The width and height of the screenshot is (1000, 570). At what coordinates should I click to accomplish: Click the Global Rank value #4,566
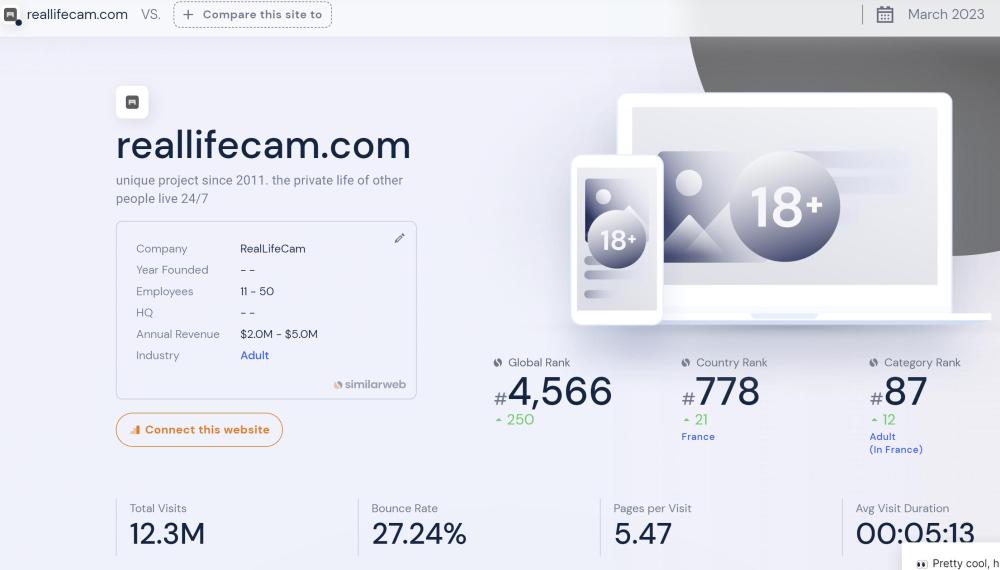pyautogui.click(x=553, y=392)
